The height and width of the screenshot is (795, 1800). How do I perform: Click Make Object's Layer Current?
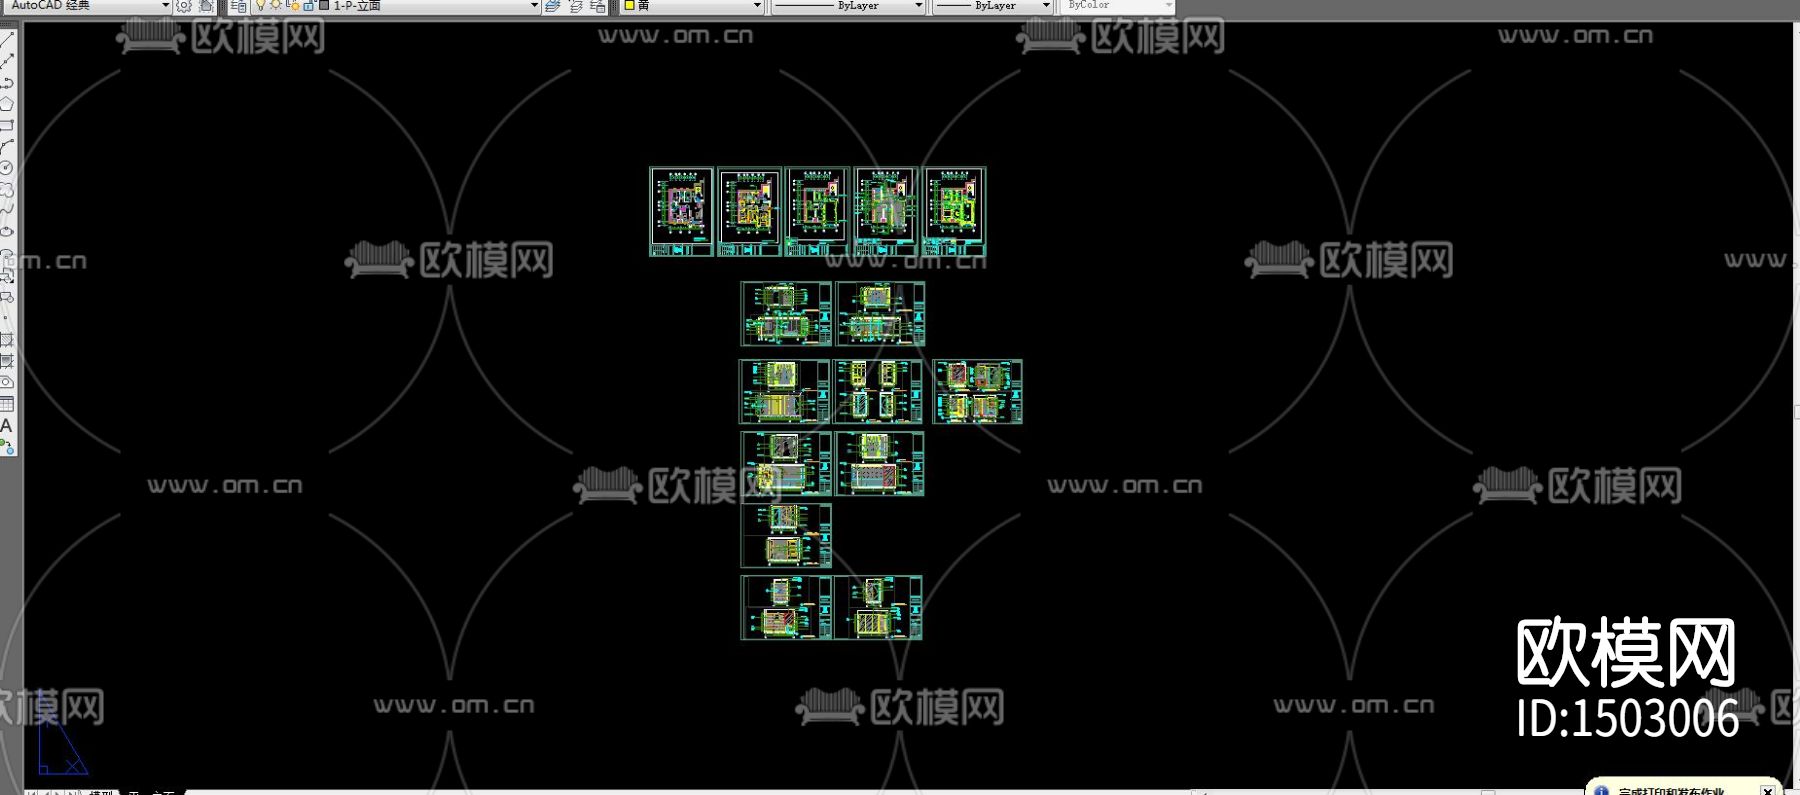click(552, 6)
